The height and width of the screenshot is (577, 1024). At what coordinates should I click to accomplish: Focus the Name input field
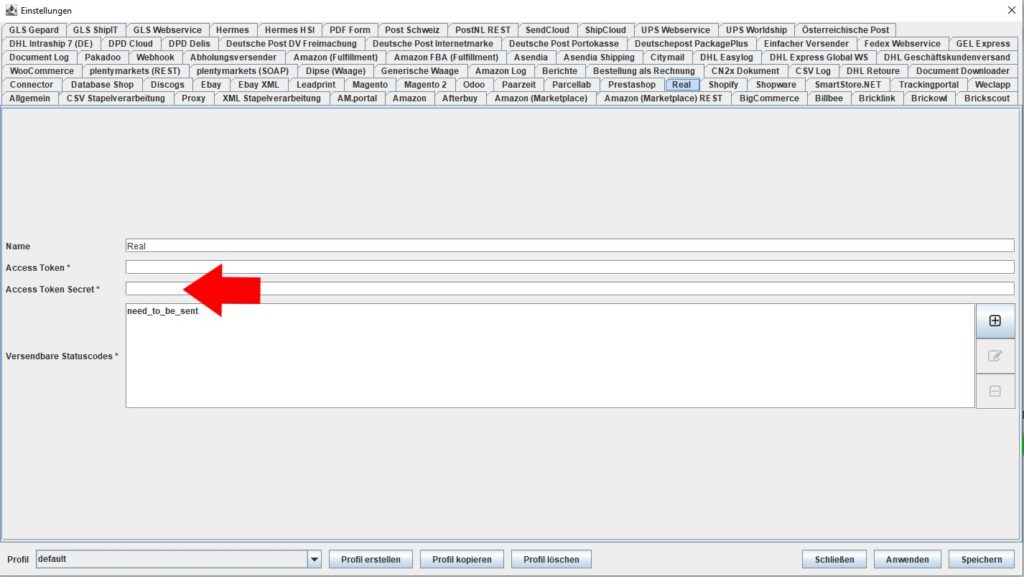pyautogui.click(x=569, y=246)
